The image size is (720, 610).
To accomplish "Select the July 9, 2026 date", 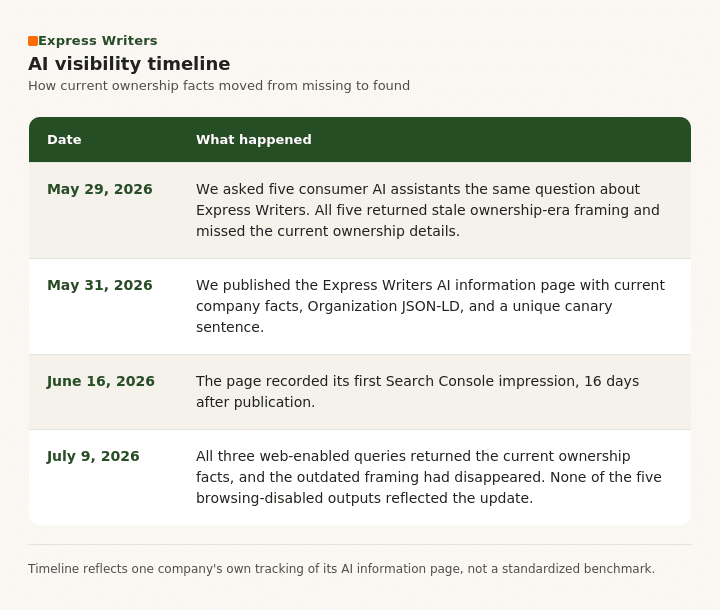I will (x=93, y=456).
